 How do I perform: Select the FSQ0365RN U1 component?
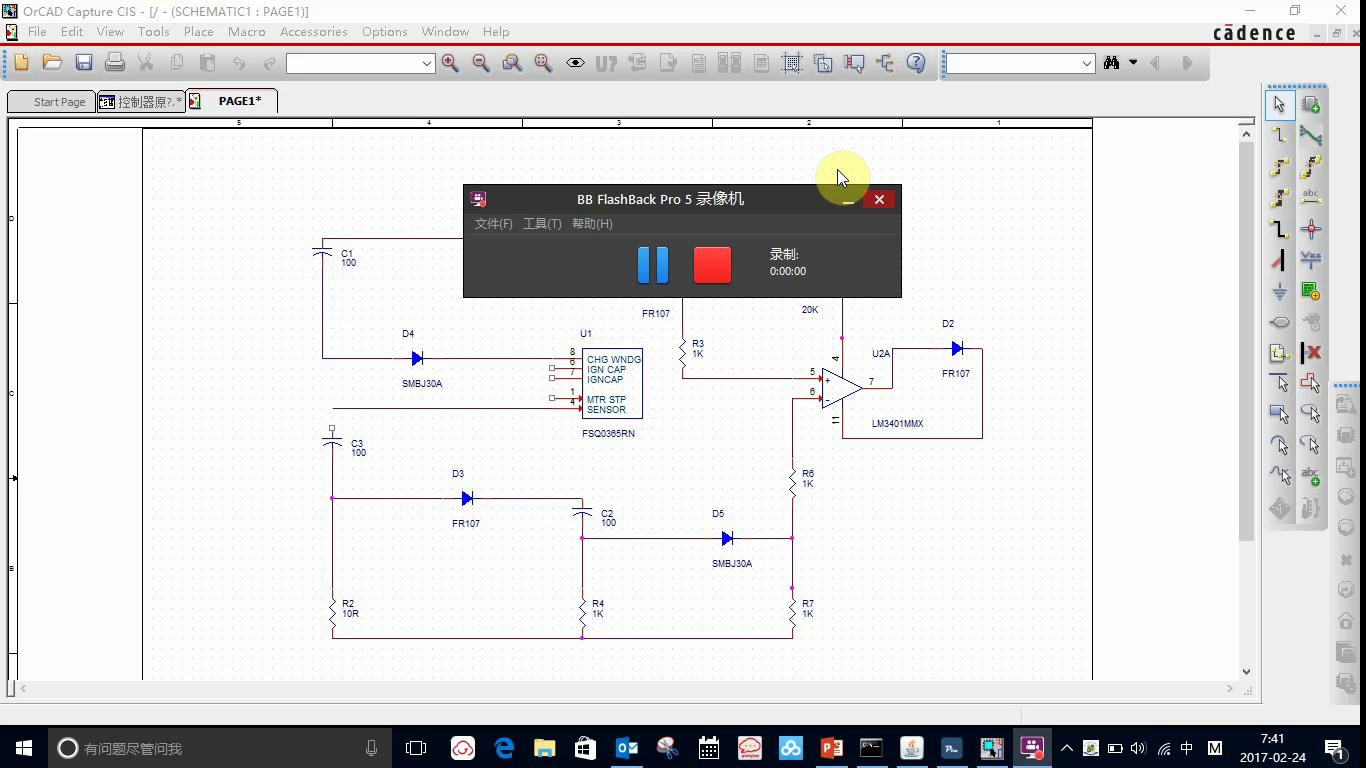[612, 384]
